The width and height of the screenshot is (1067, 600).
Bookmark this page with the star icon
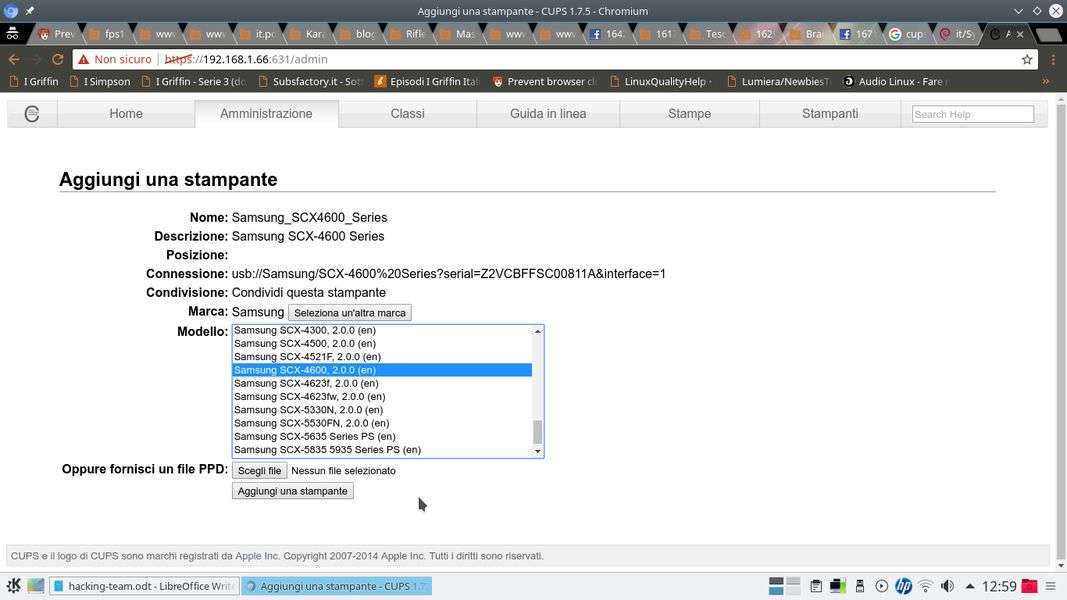click(x=1026, y=59)
